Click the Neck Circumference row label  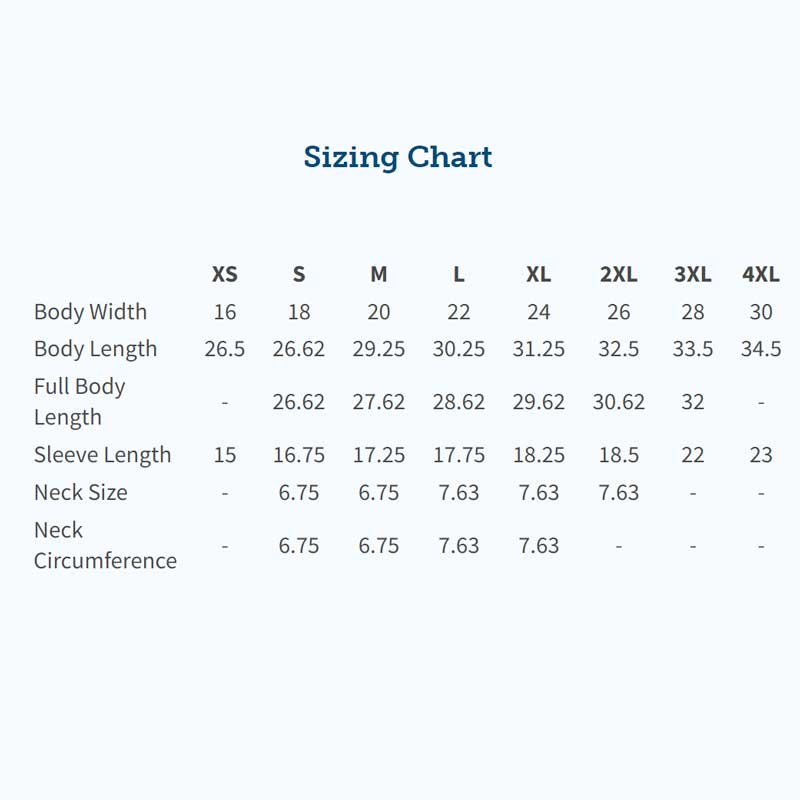(x=105, y=545)
